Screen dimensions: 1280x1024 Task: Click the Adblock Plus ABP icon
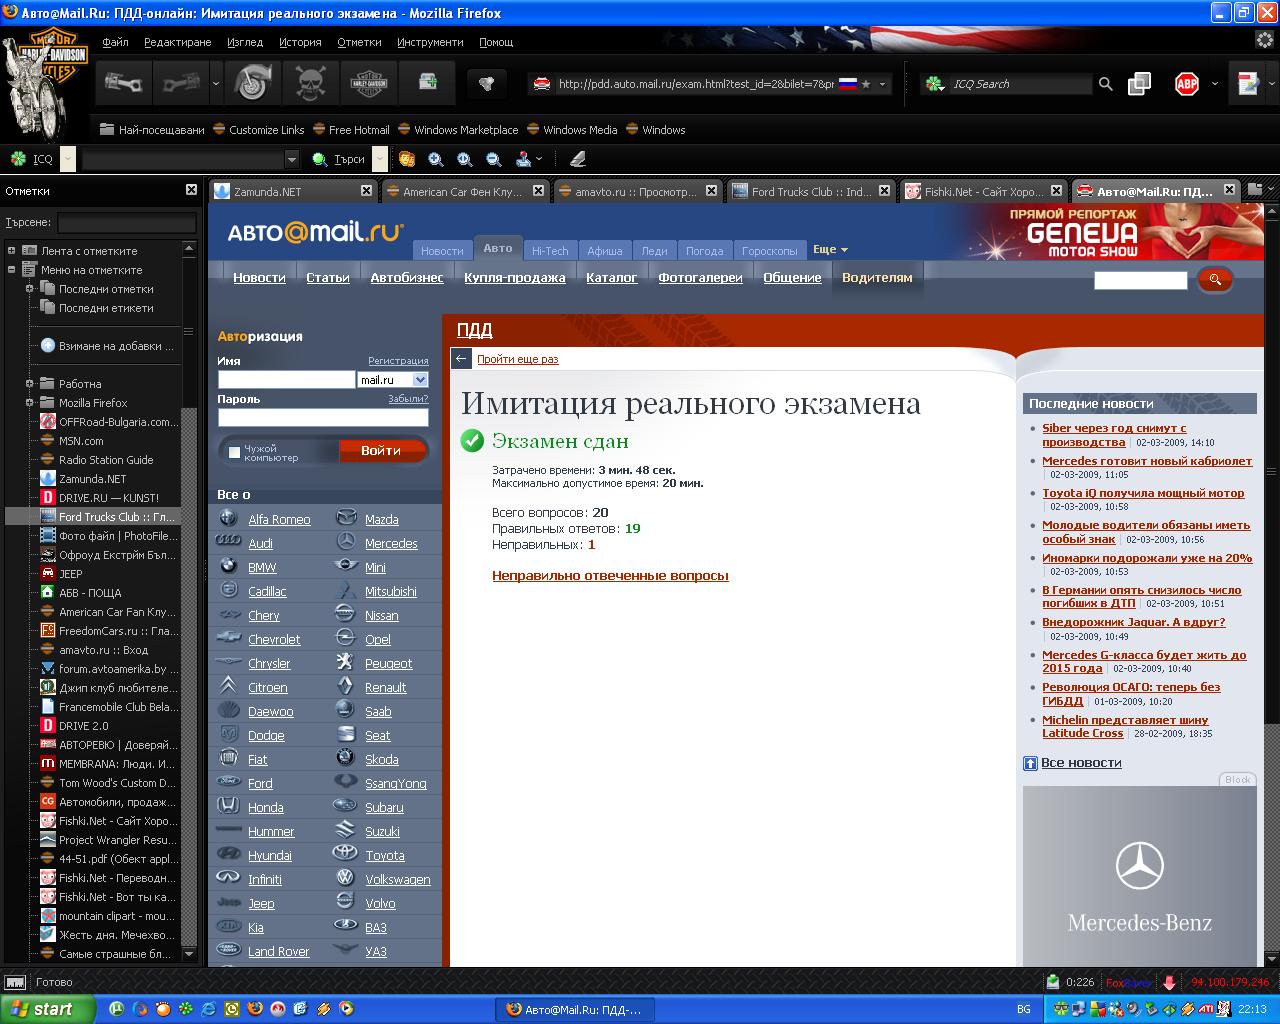1187,84
